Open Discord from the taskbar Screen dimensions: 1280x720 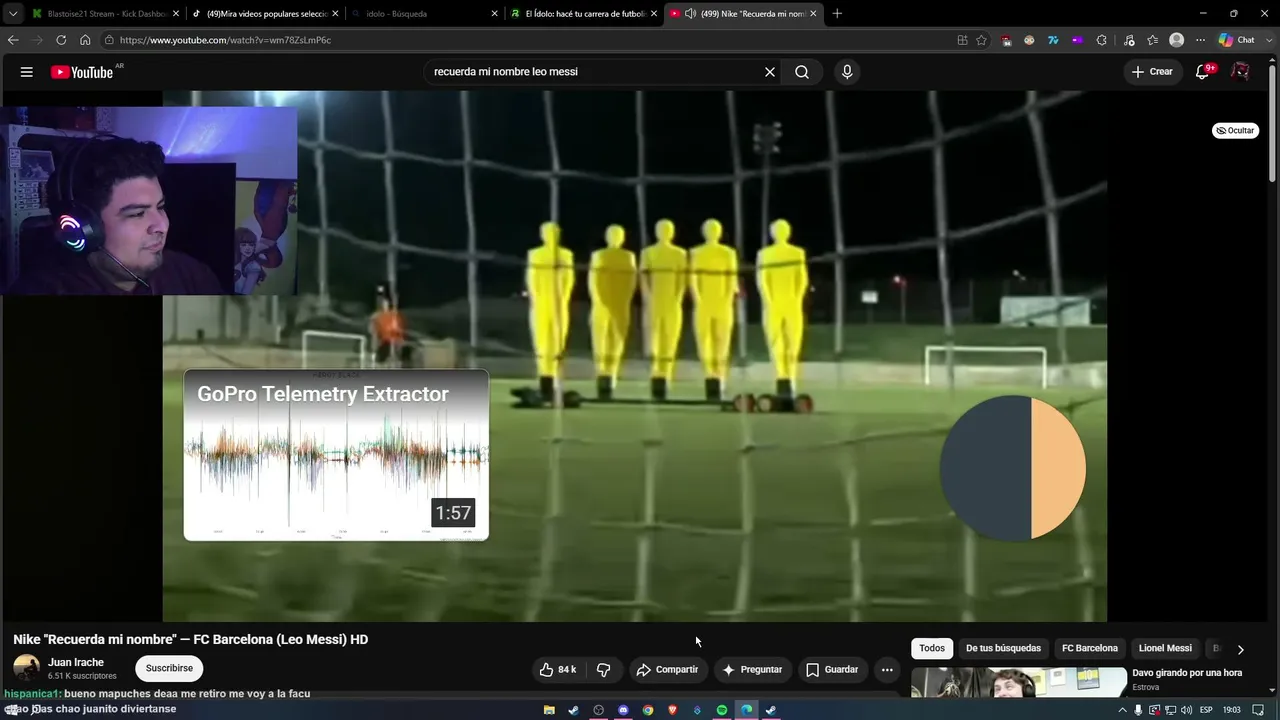click(x=623, y=710)
